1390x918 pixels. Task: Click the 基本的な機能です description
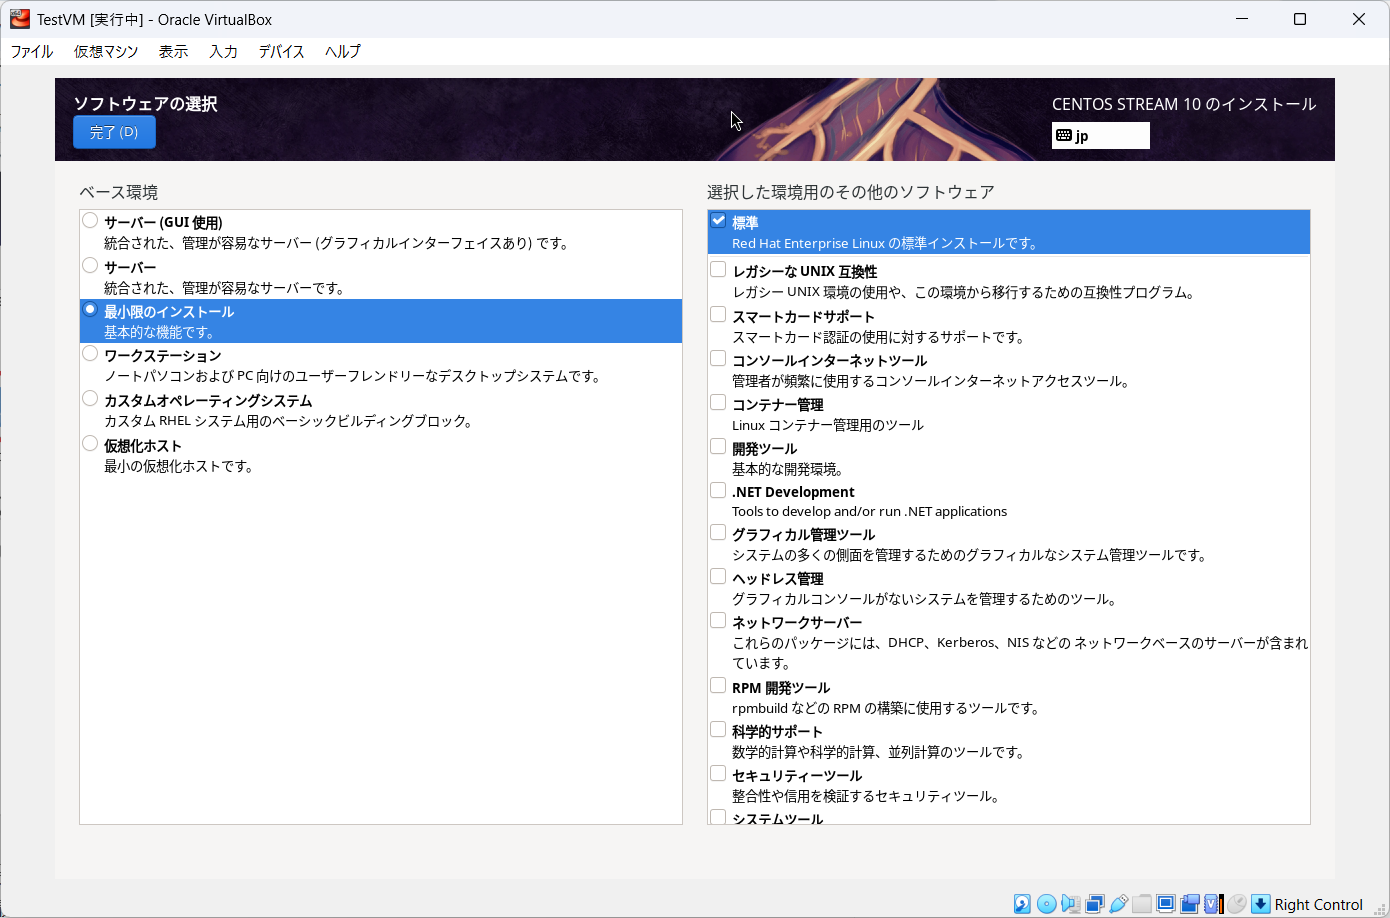[x=160, y=332]
